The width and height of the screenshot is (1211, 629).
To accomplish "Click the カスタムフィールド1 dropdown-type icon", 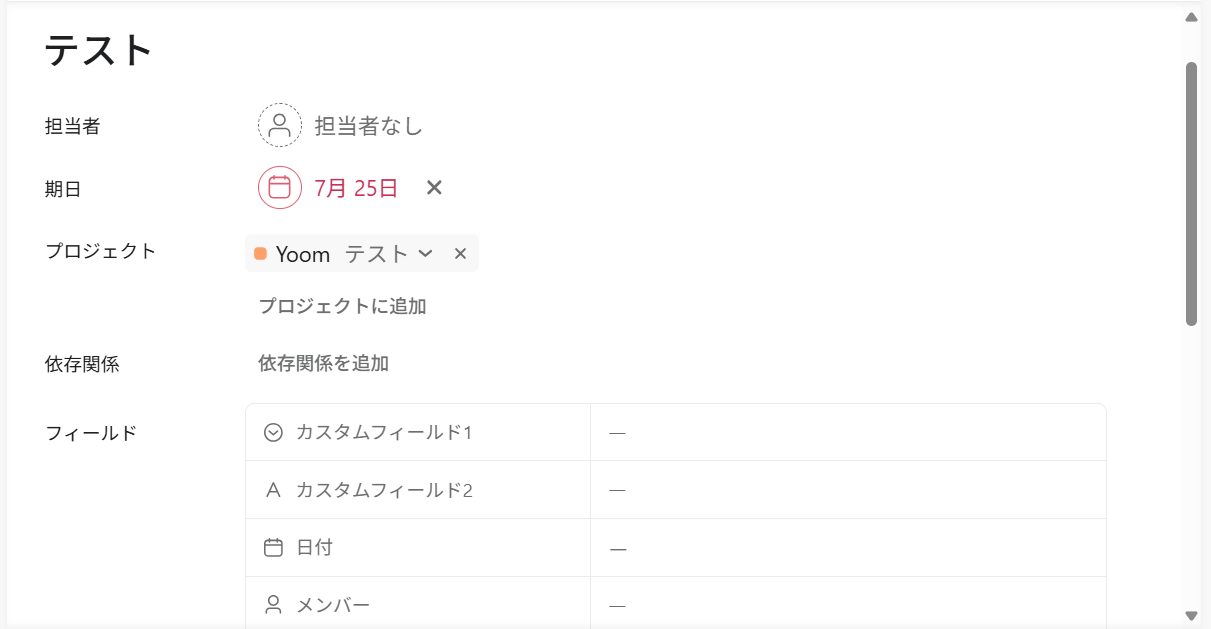I will [273, 432].
